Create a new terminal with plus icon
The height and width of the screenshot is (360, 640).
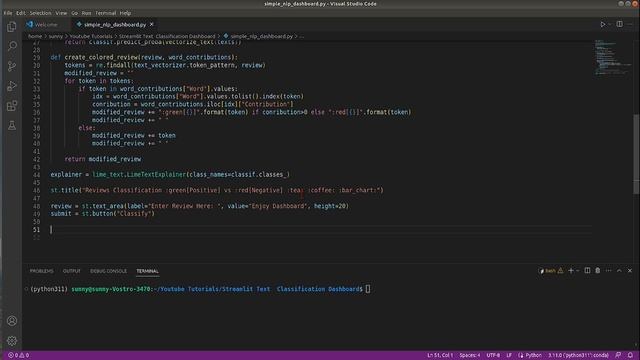571,271
